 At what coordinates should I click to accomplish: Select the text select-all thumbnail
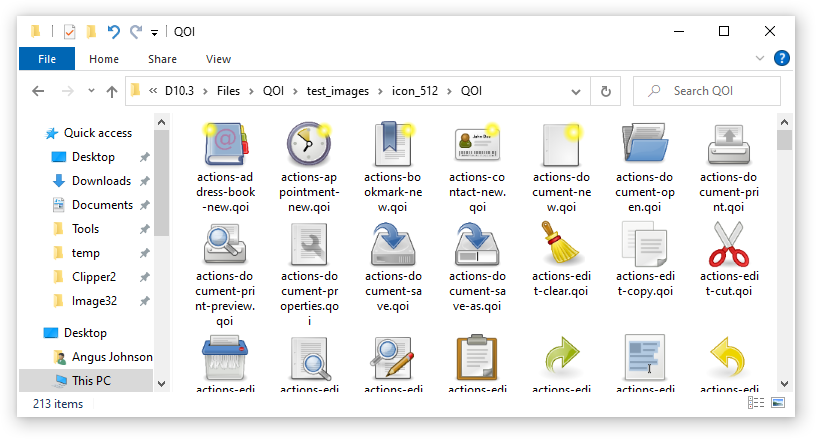(645, 357)
